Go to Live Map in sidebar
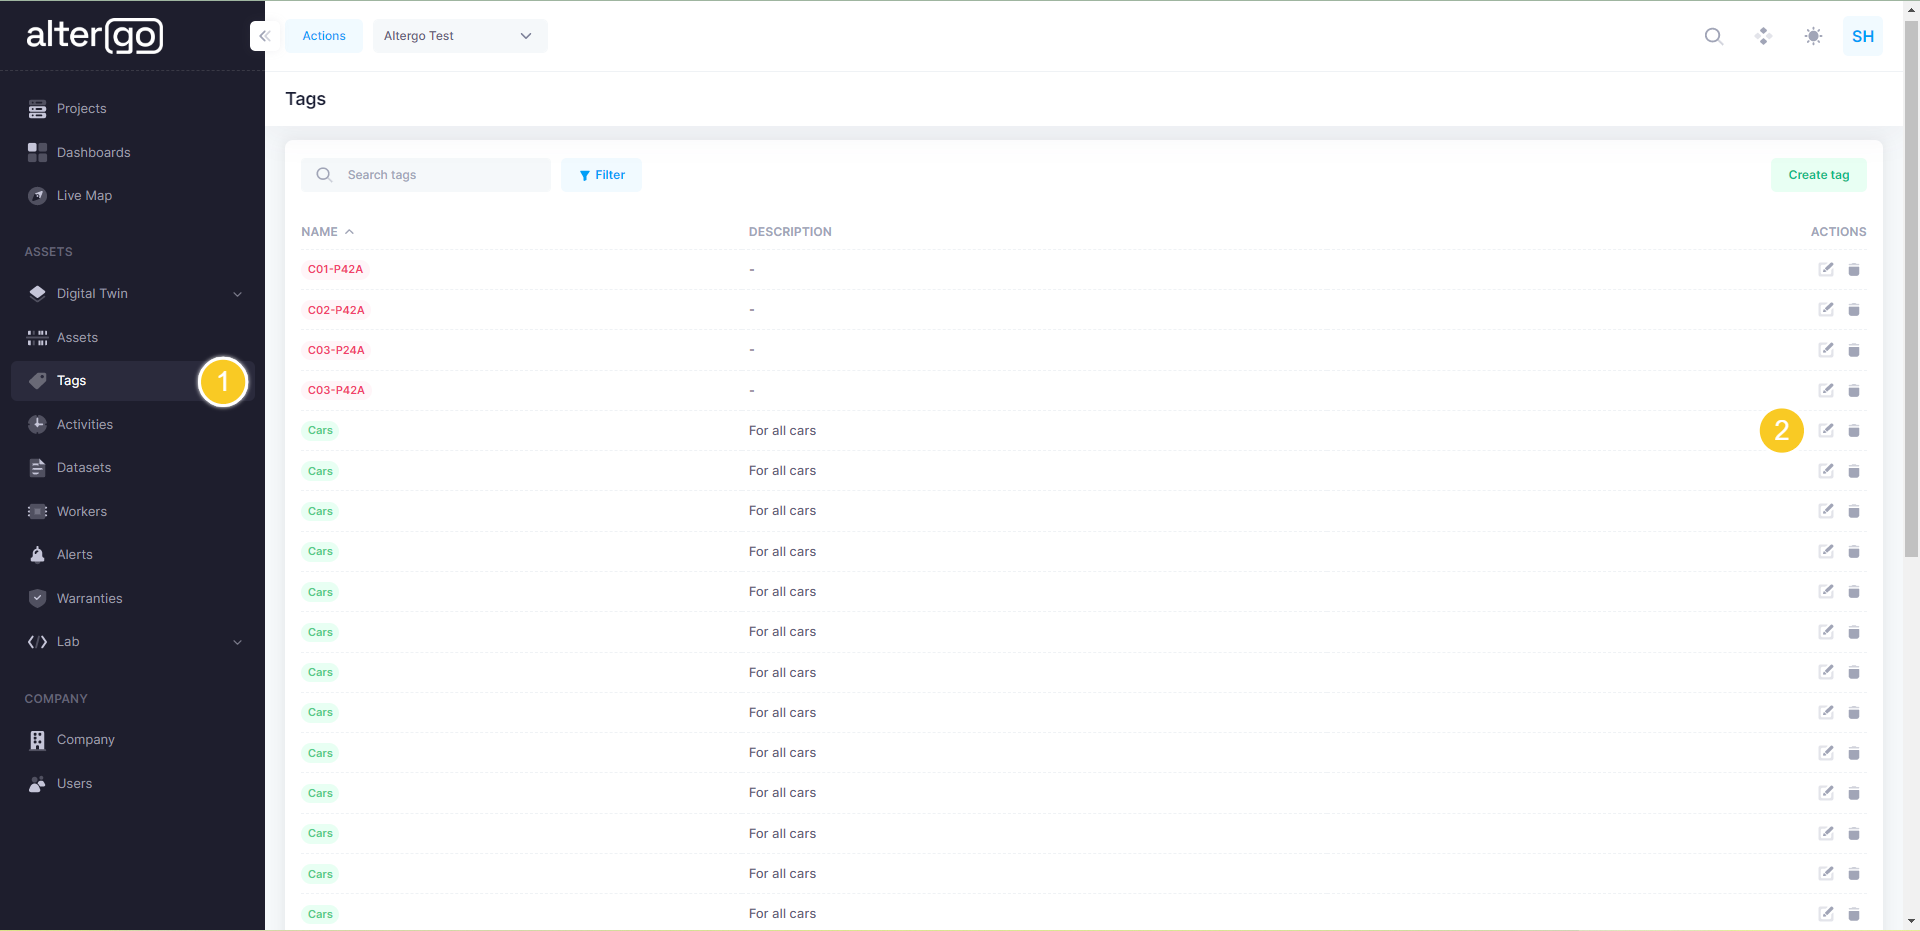This screenshot has width=1920, height=931. [x=84, y=196]
